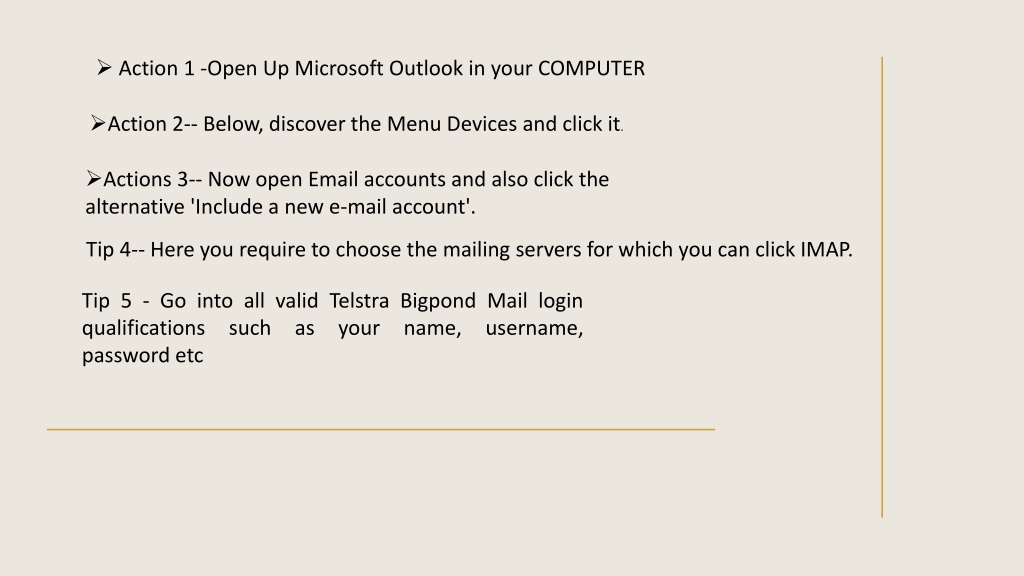Viewport: 1024px width, 576px height.
Task: Click the quoted 'Include a new e-mail account' text
Action: pos(331,207)
